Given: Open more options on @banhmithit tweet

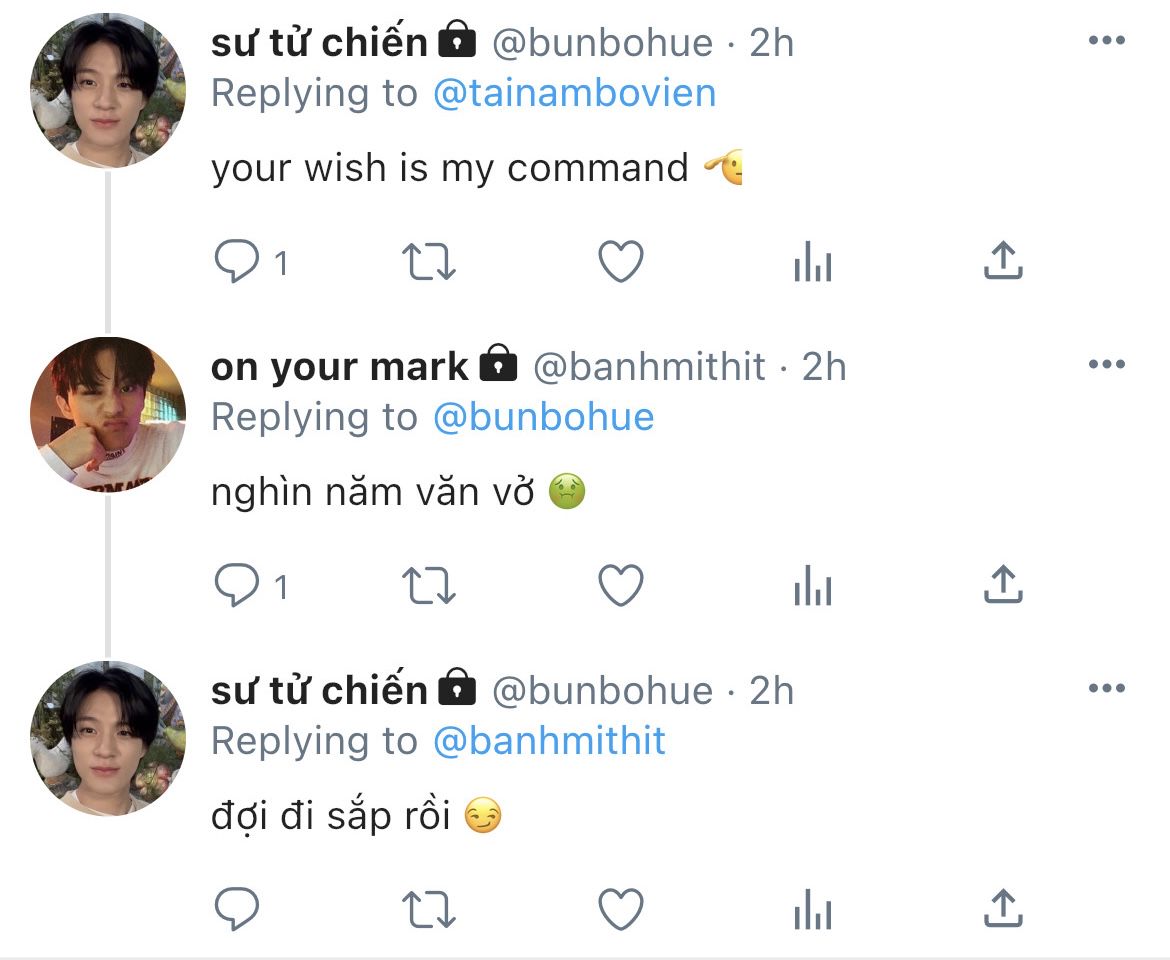Looking at the screenshot, I should 1107,364.
